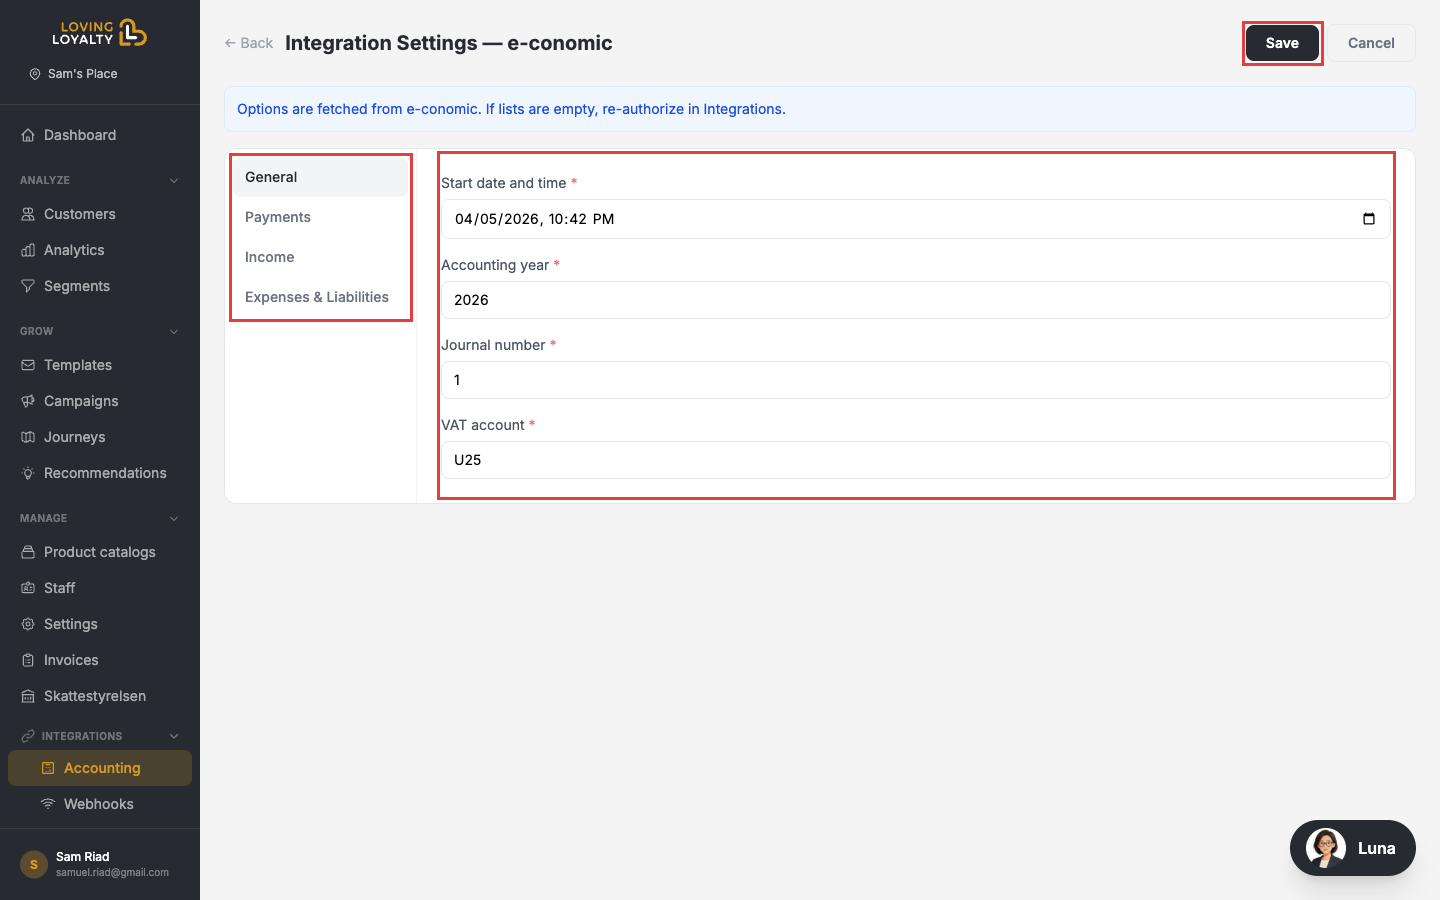This screenshot has height=900, width=1440.
Task: Open Product catalogs in sidebar
Action: pos(100,552)
